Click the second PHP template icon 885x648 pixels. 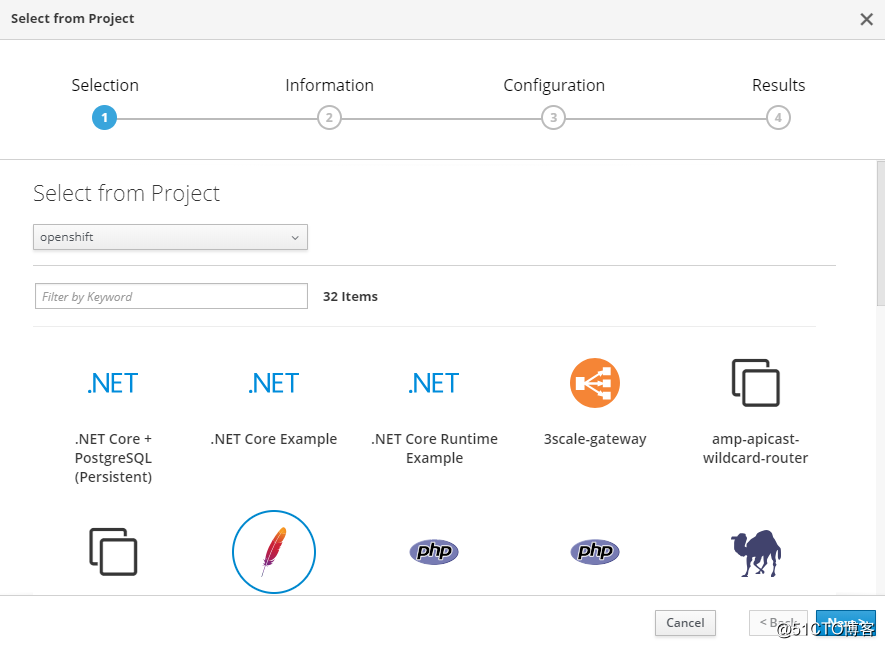(595, 551)
